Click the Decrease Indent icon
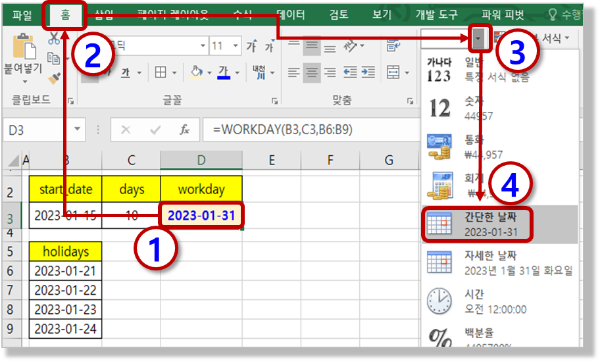600x362 pixels. [x=350, y=72]
